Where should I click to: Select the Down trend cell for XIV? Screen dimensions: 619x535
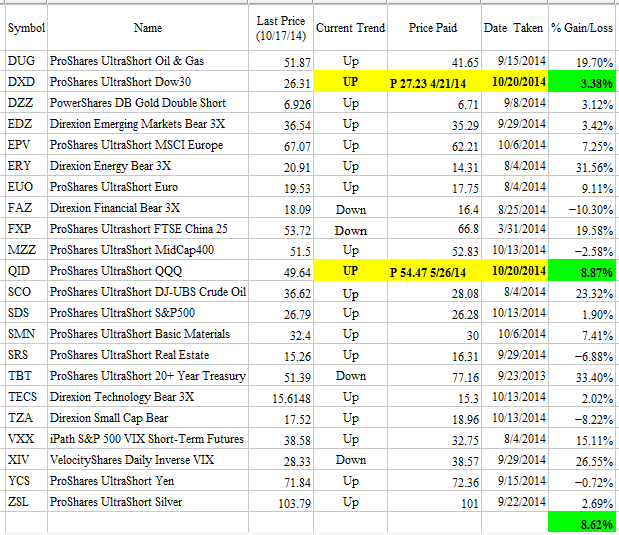[x=350, y=460]
